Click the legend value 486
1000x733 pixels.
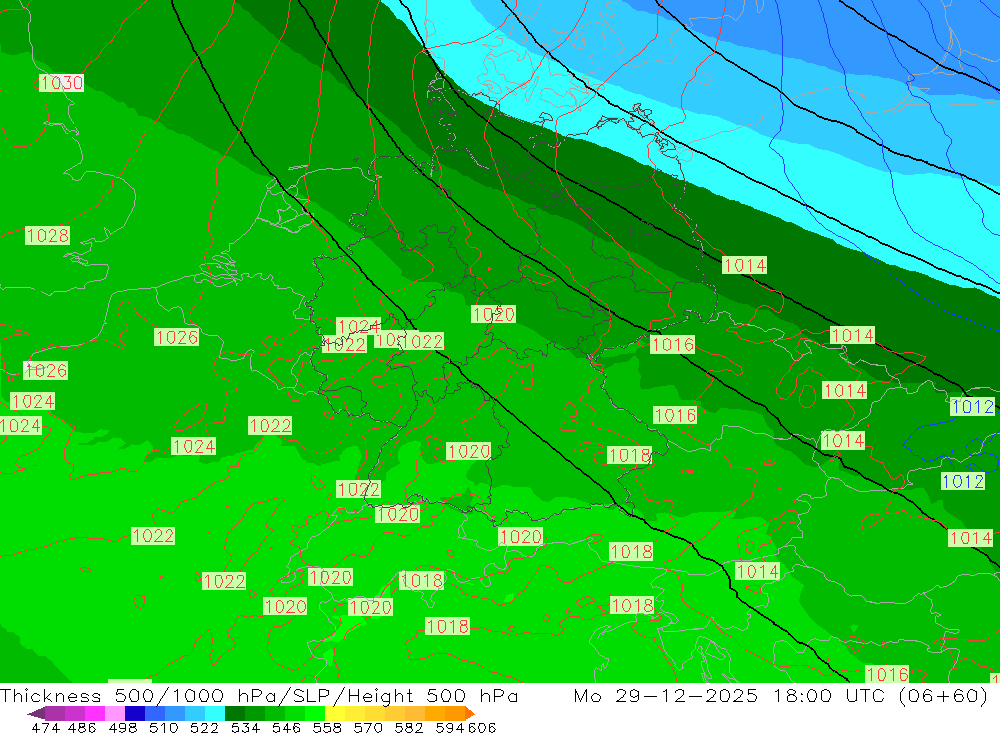(x=82, y=727)
